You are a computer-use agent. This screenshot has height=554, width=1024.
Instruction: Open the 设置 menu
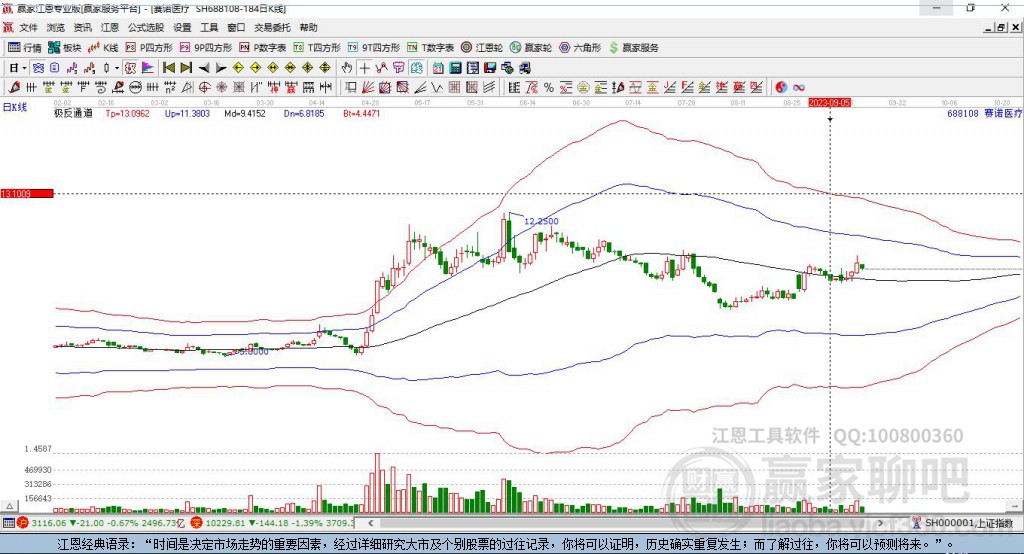(x=182, y=27)
